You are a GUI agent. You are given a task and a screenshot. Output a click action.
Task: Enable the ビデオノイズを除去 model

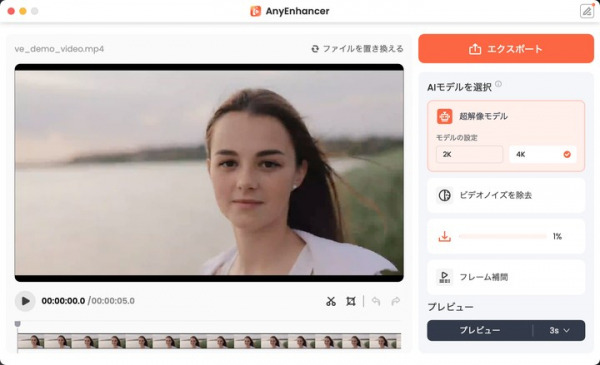coord(506,195)
